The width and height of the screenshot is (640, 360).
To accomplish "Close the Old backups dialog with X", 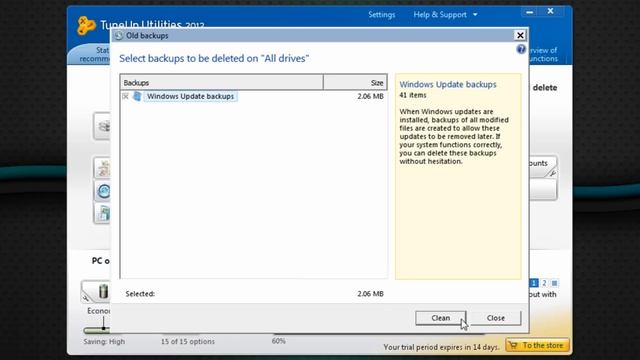I will click(x=520, y=36).
